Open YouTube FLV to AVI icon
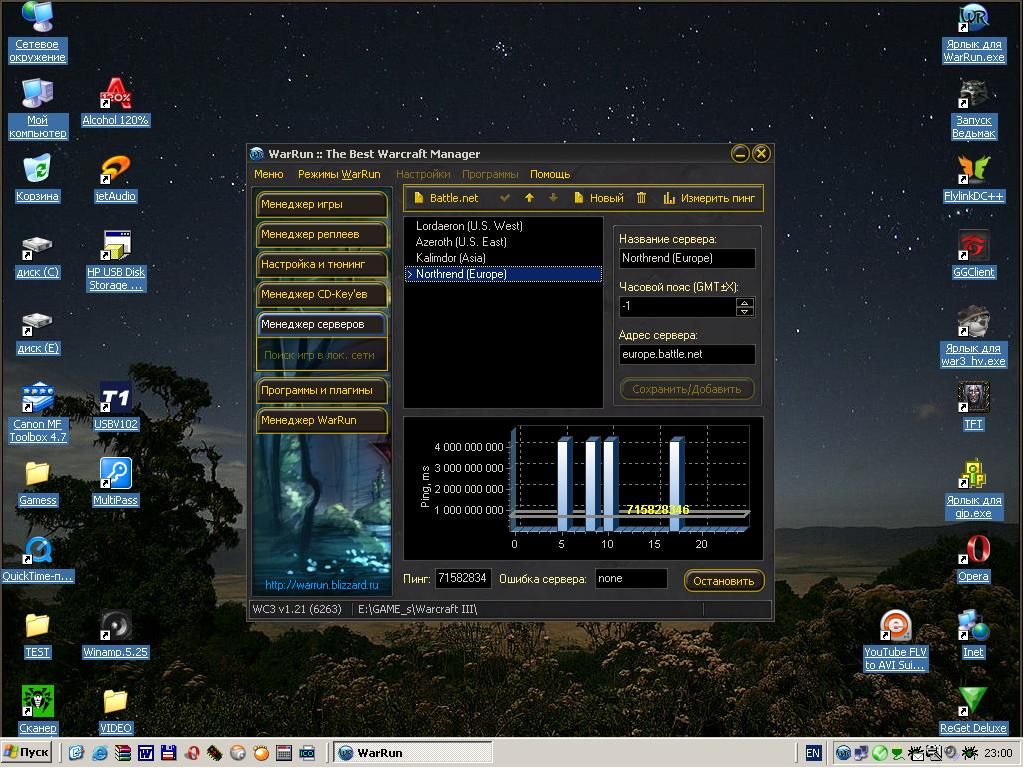The image size is (1024, 768). [x=895, y=641]
